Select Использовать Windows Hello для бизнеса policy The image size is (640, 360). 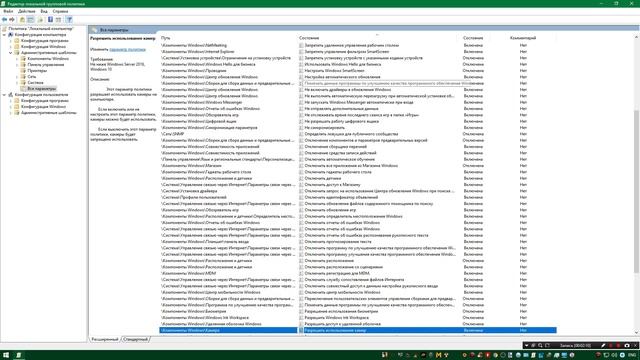click(342, 64)
